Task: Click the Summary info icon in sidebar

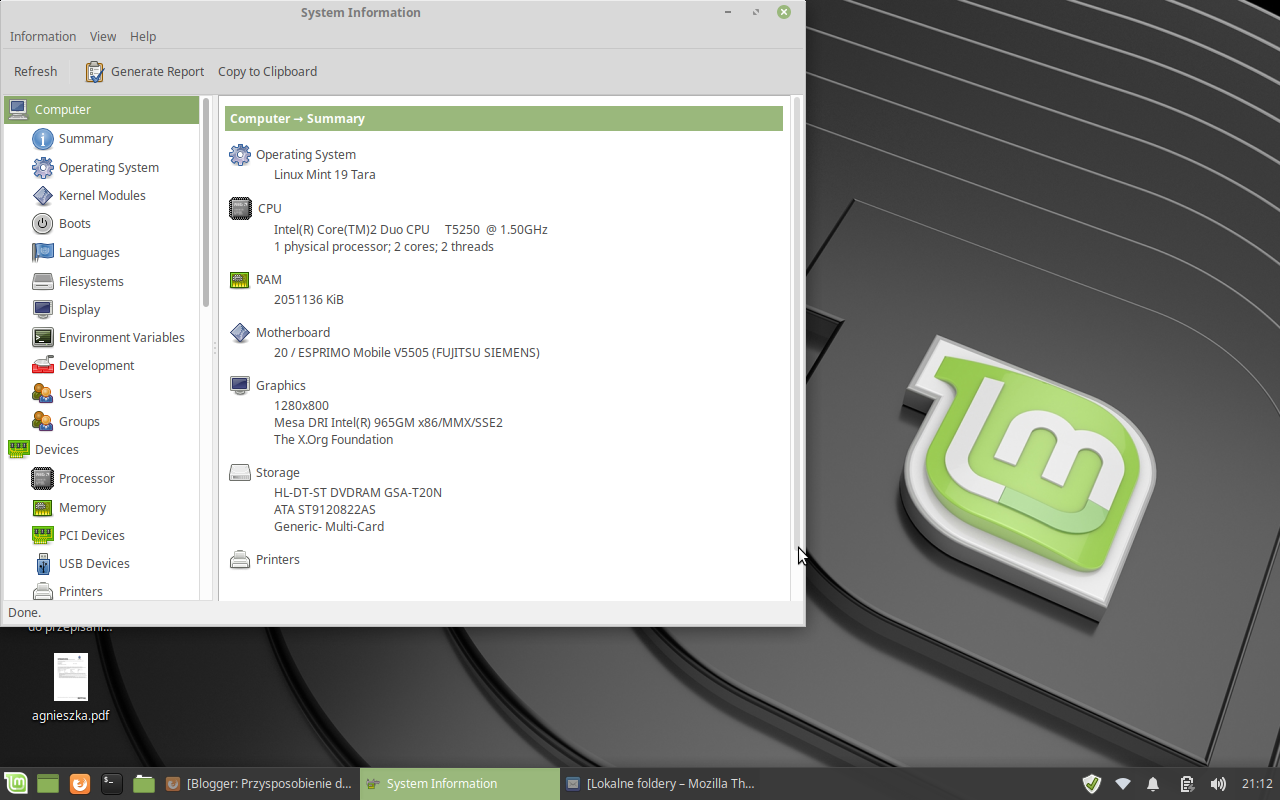Action: (42, 139)
